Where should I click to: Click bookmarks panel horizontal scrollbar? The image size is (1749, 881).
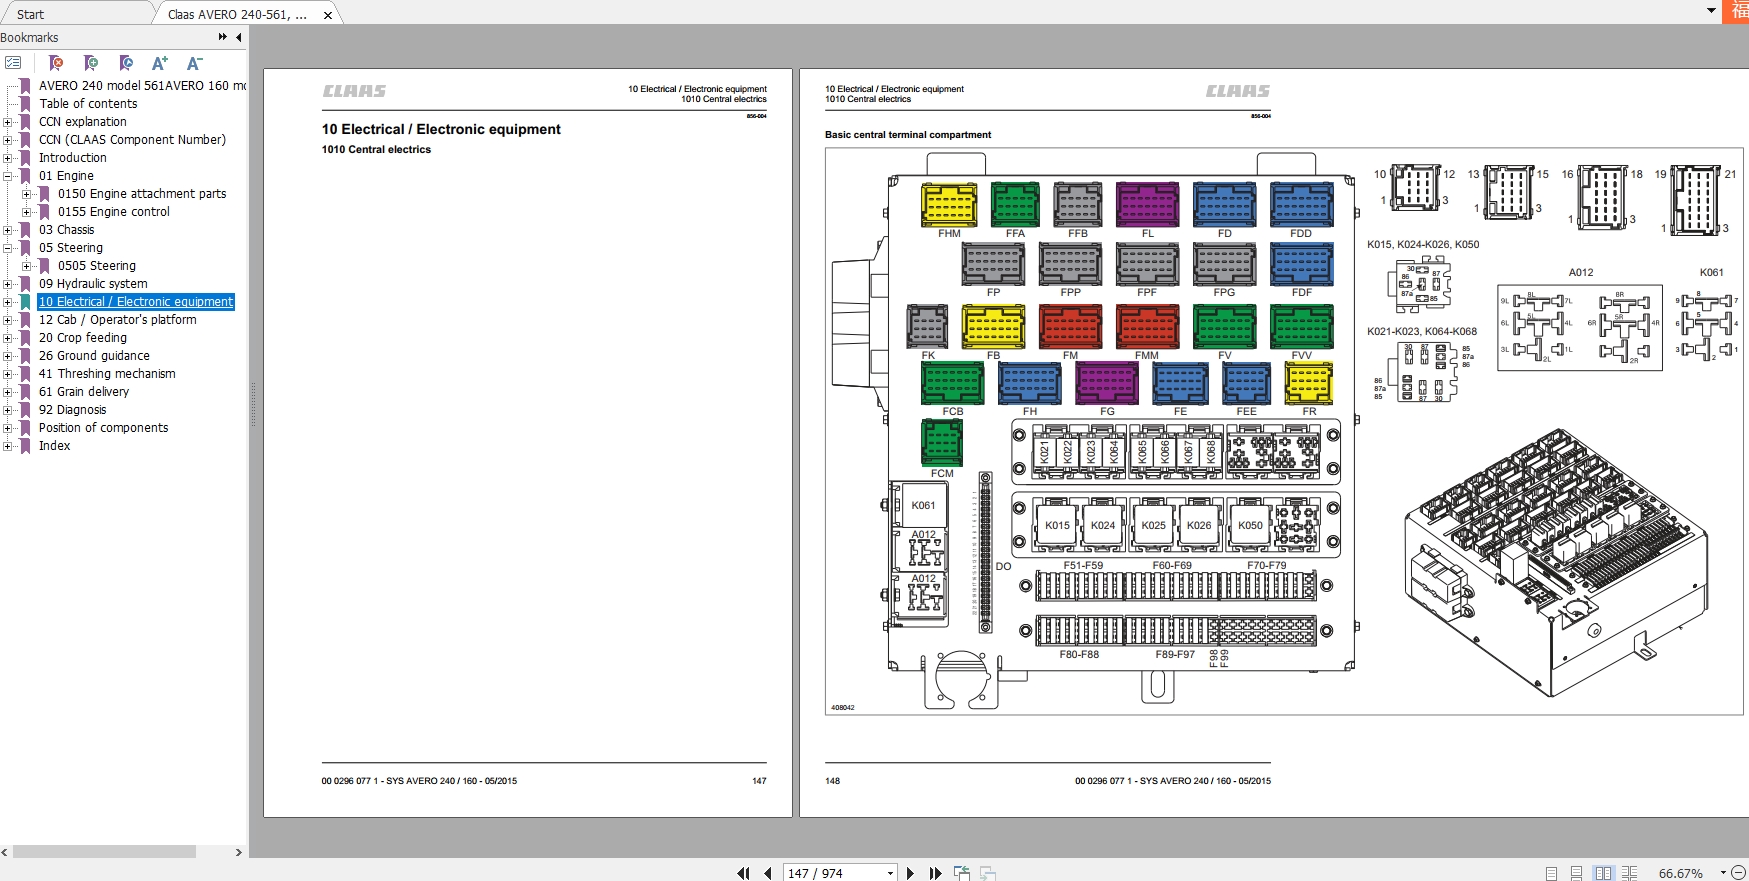click(104, 852)
